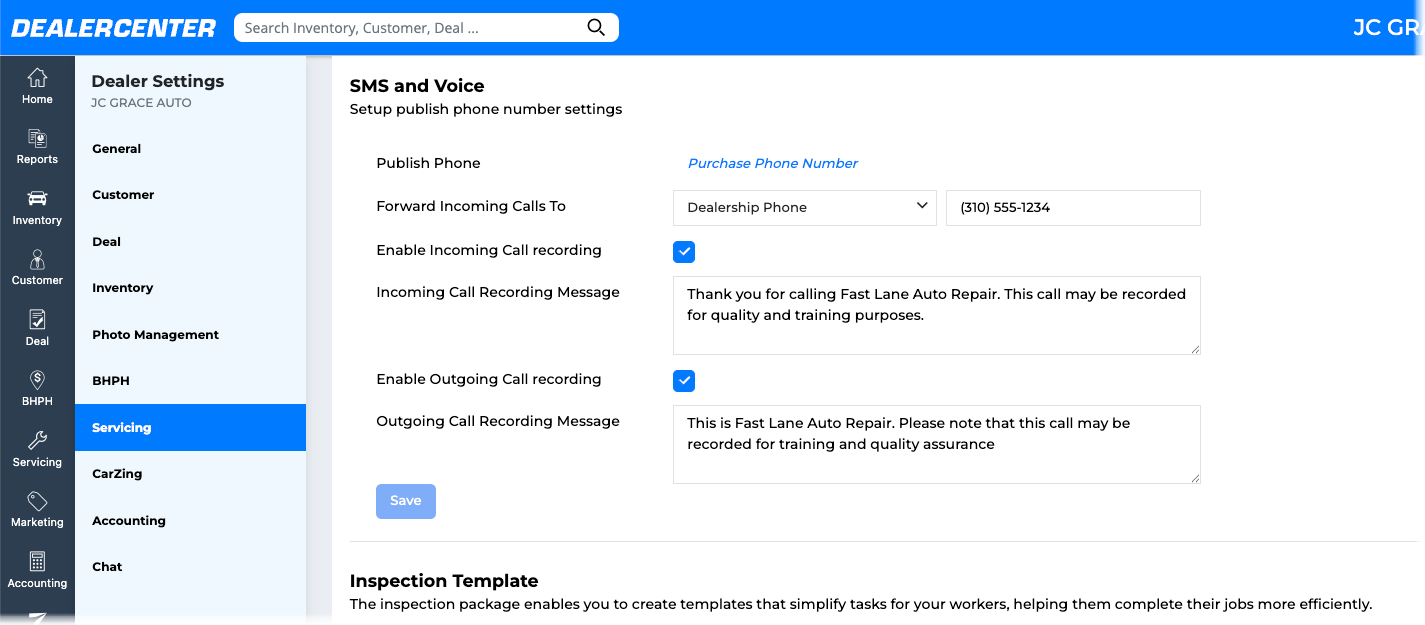Open BHPH settings in Dealer Settings
Image resolution: width=1425 pixels, height=625 pixels.
point(190,381)
